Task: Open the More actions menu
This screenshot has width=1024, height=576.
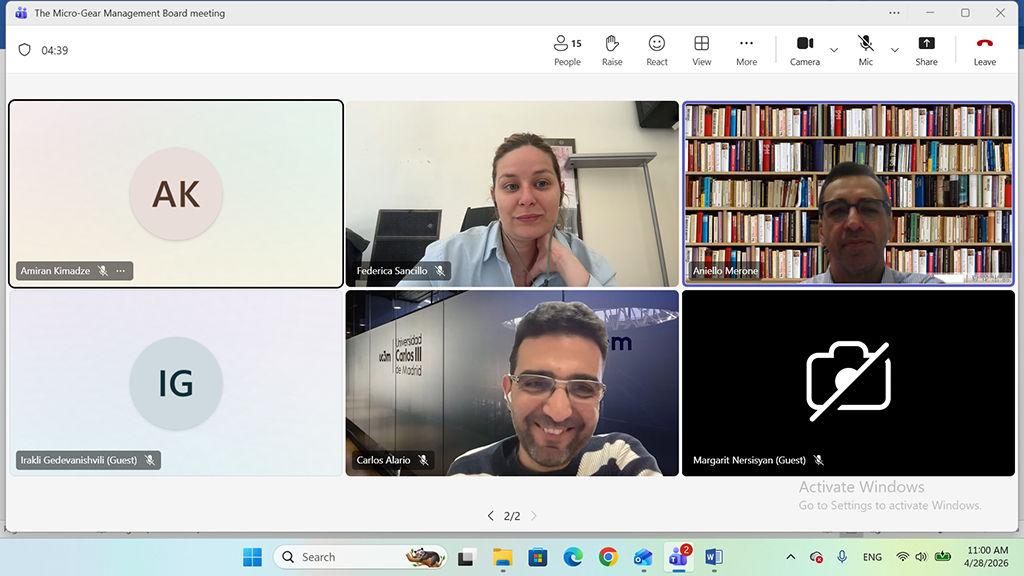Action: pos(746,50)
